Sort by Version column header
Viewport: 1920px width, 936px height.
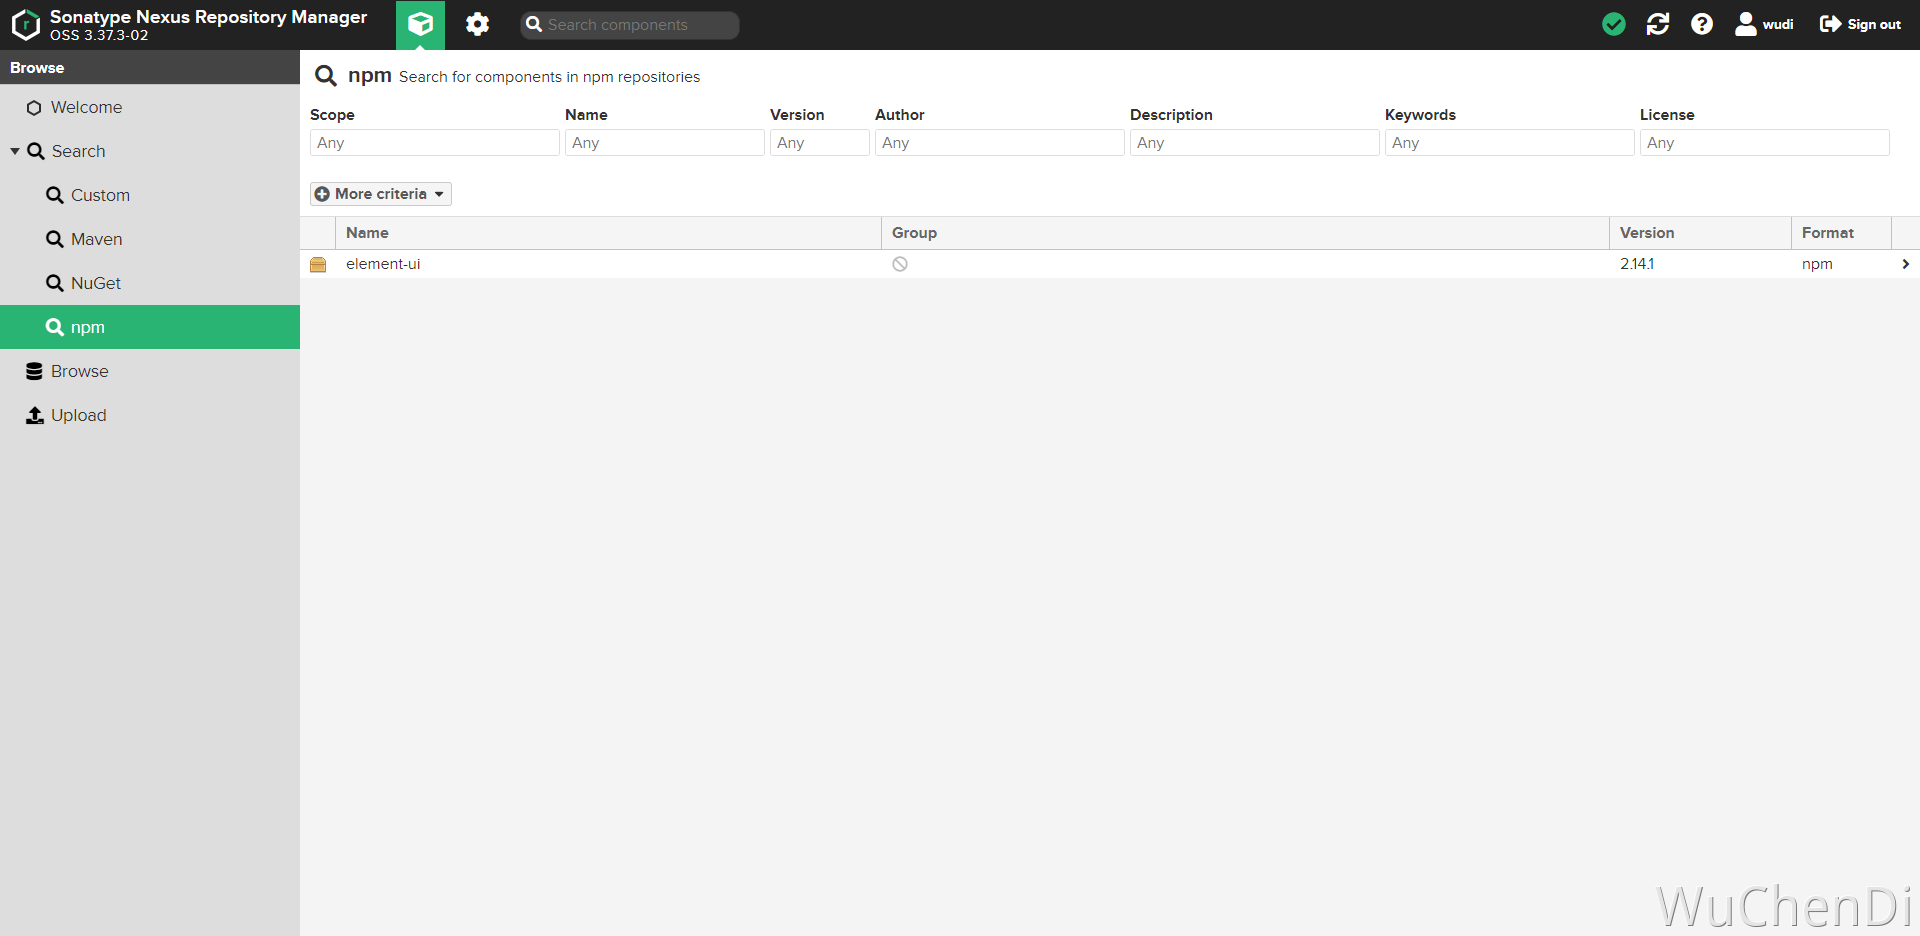click(x=1700, y=233)
